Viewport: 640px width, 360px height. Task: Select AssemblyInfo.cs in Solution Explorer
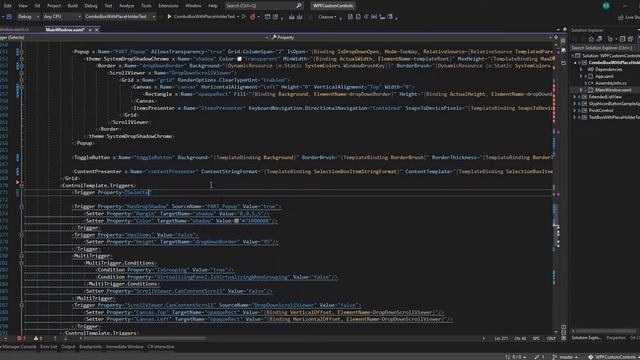(610, 83)
